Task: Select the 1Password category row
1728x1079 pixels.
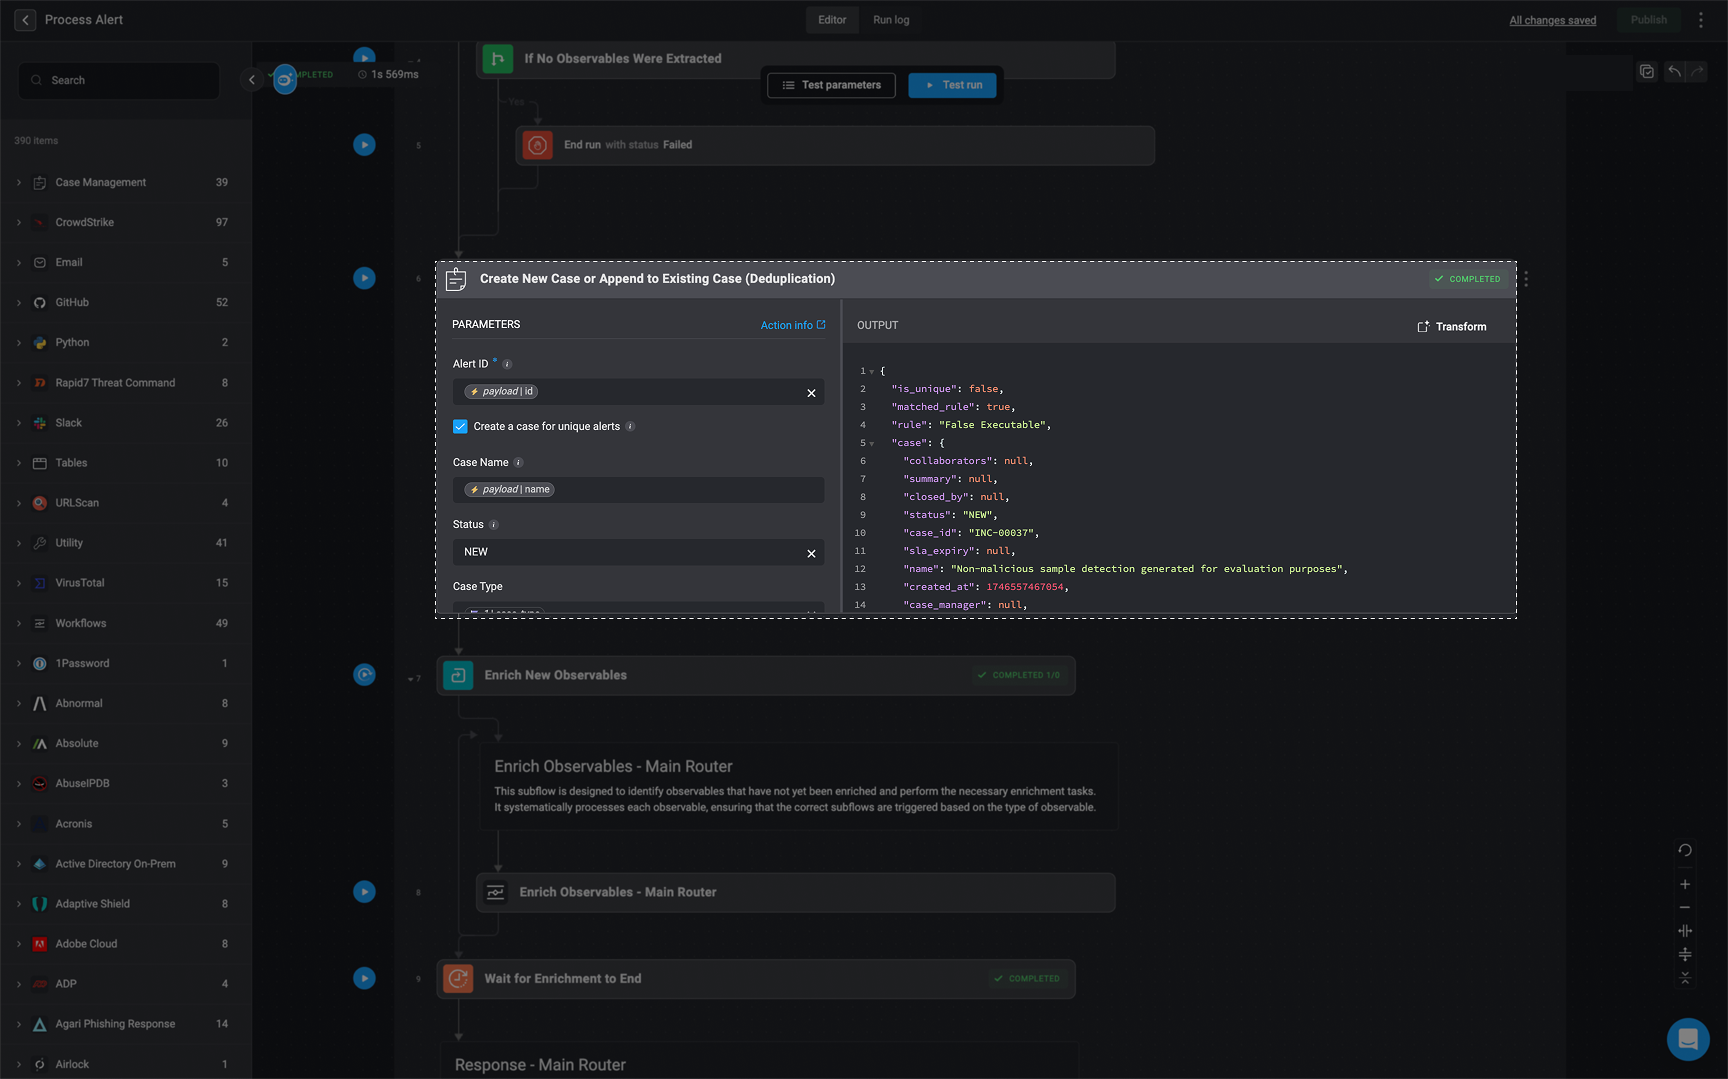Action: pos(126,664)
